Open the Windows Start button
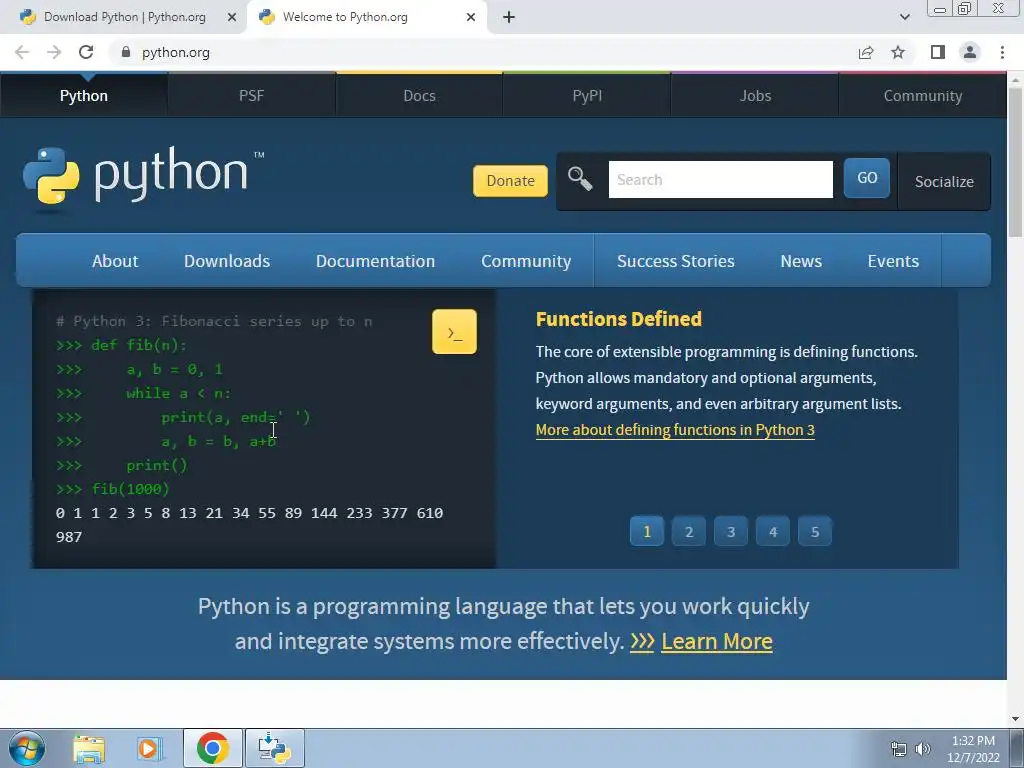This screenshot has height=768, width=1024. pos(27,748)
